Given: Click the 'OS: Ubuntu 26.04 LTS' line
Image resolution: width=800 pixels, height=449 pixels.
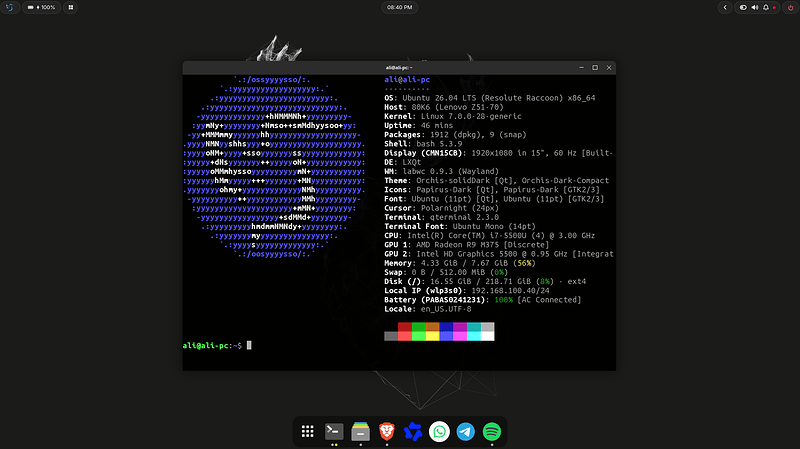Looking at the screenshot, I should click(x=490, y=98).
